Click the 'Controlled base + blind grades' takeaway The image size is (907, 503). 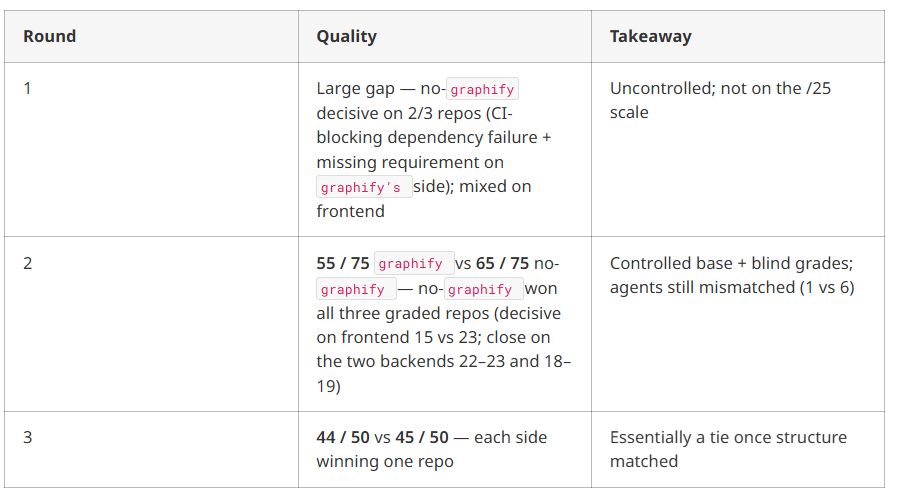pyautogui.click(x=731, y=263)
